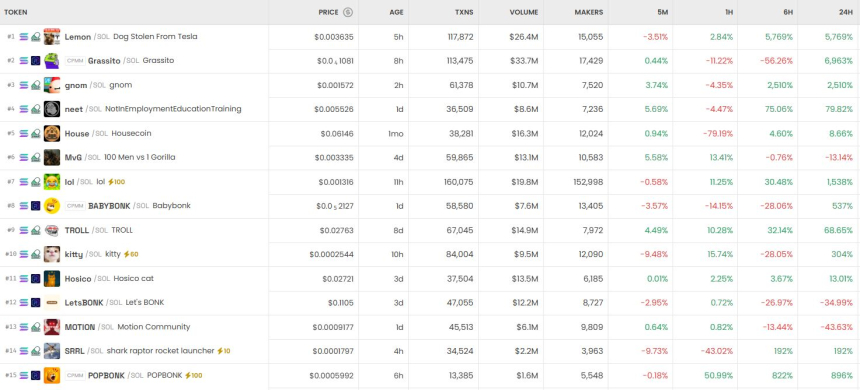This screenshot has height=390, width=860.
Task: Click the kitty boost 60 lightning badge
Action: coord(131,255)
